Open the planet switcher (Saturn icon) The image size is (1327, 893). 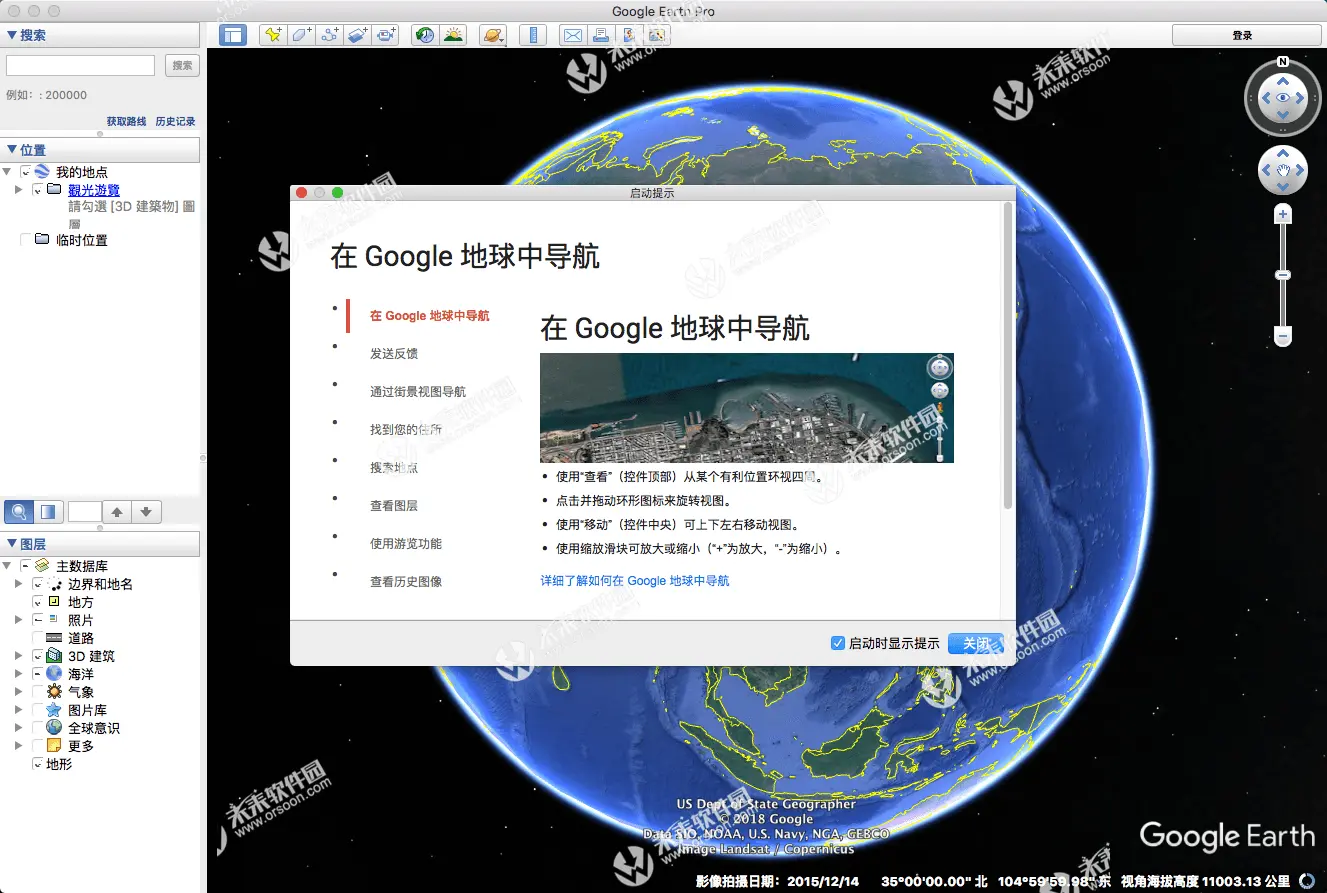click(x=493, y=35)
